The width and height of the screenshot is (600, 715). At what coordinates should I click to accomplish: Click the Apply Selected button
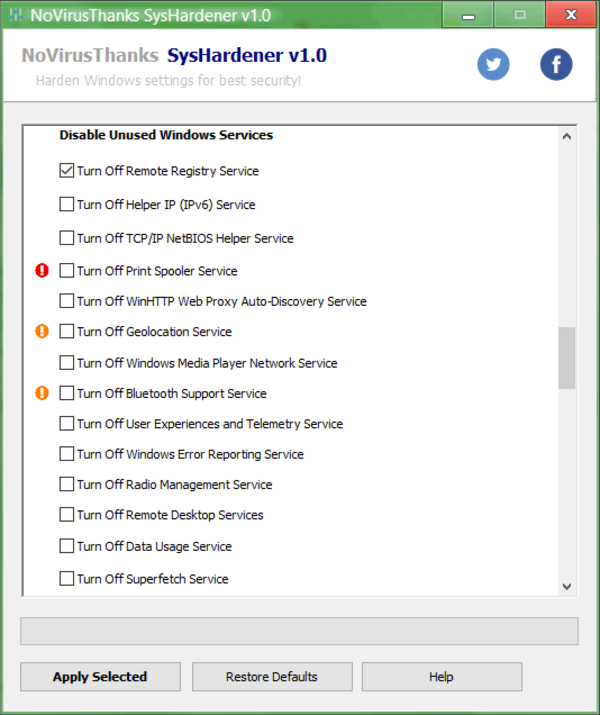click(x=100, y=677)
